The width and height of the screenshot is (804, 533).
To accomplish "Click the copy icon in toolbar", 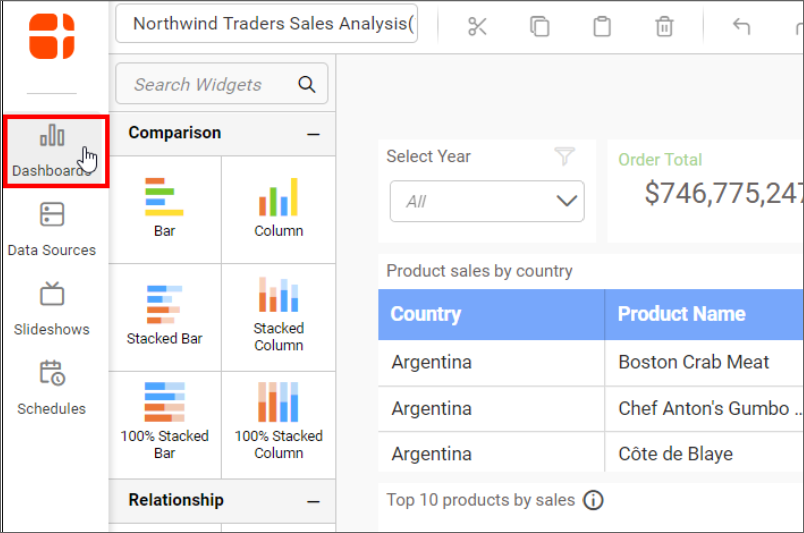I will click(x=539, y=27).
